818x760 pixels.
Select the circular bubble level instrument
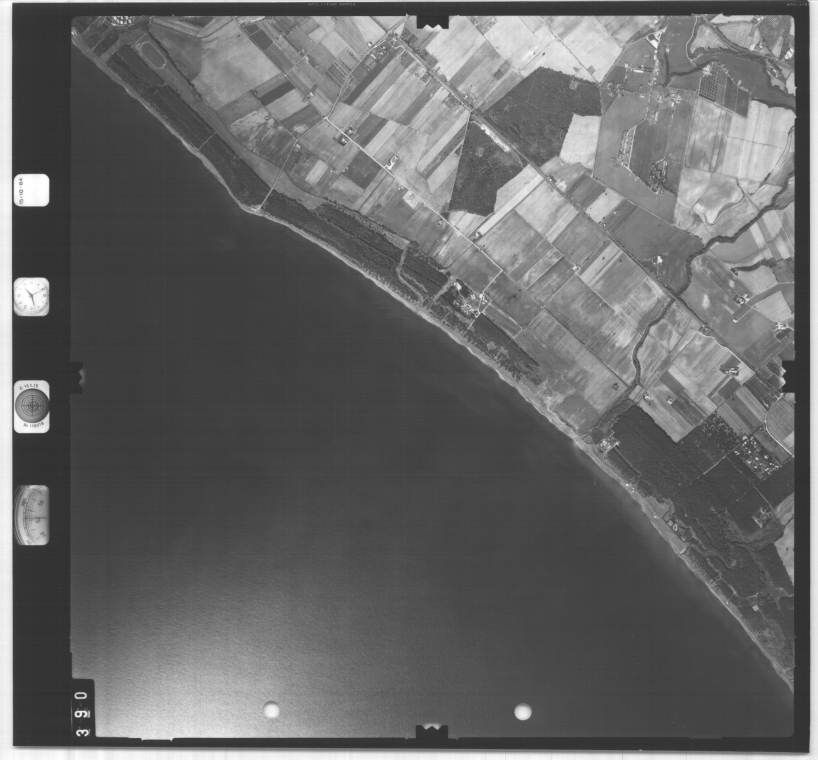pyautogui.click(x=31, y=406)
